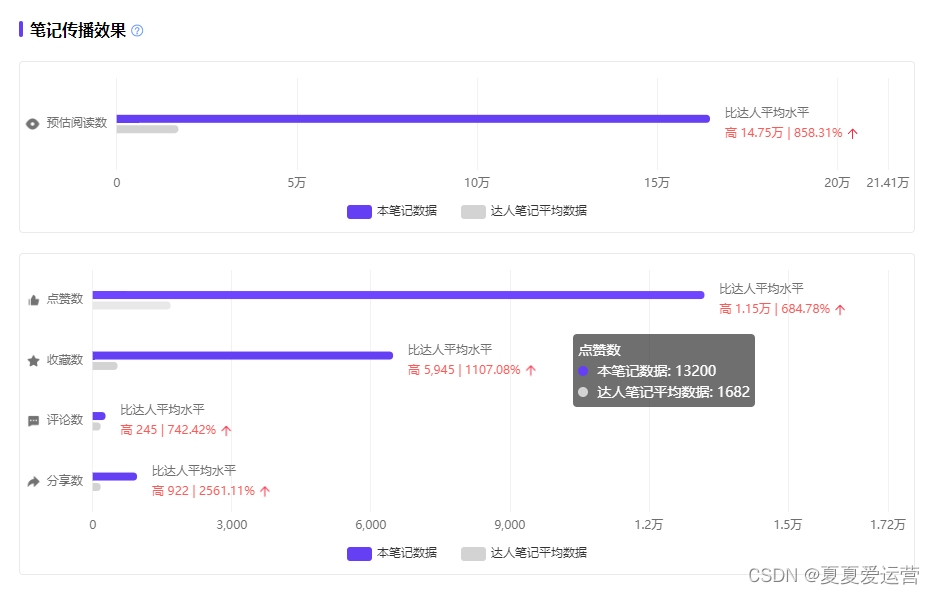Click the share arrow icon next to 分享数

click(33, 481)
